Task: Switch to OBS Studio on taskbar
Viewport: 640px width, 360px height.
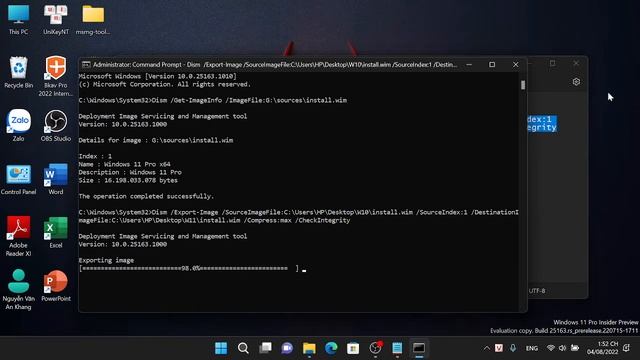Action: (x=375, y=348)
